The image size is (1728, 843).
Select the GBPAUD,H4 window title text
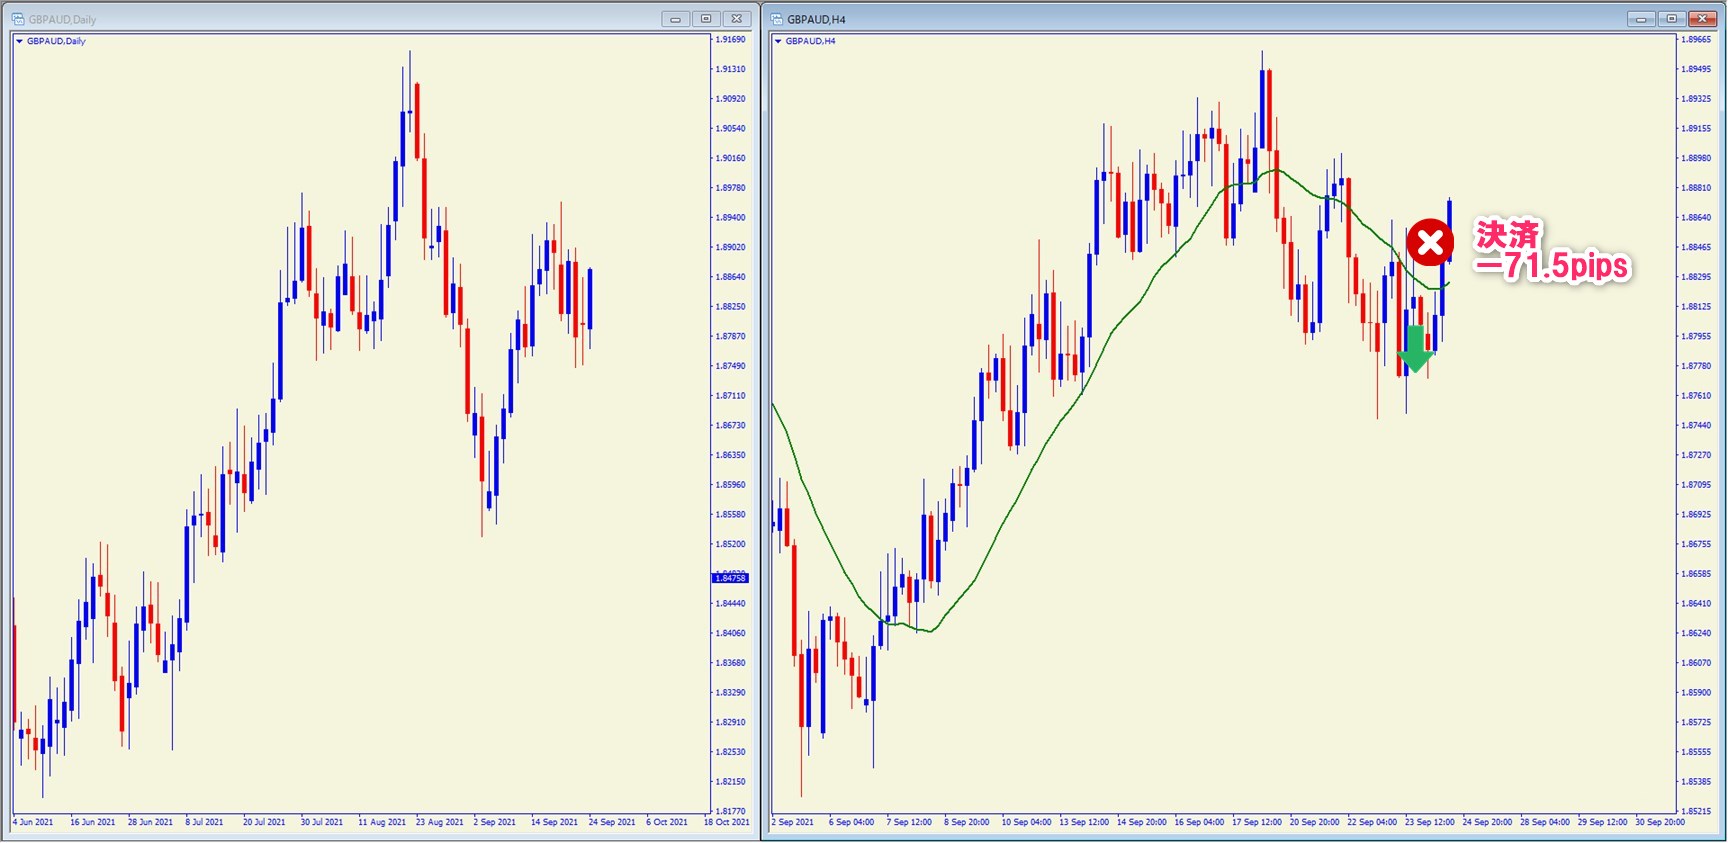click(x=816, y=19)
